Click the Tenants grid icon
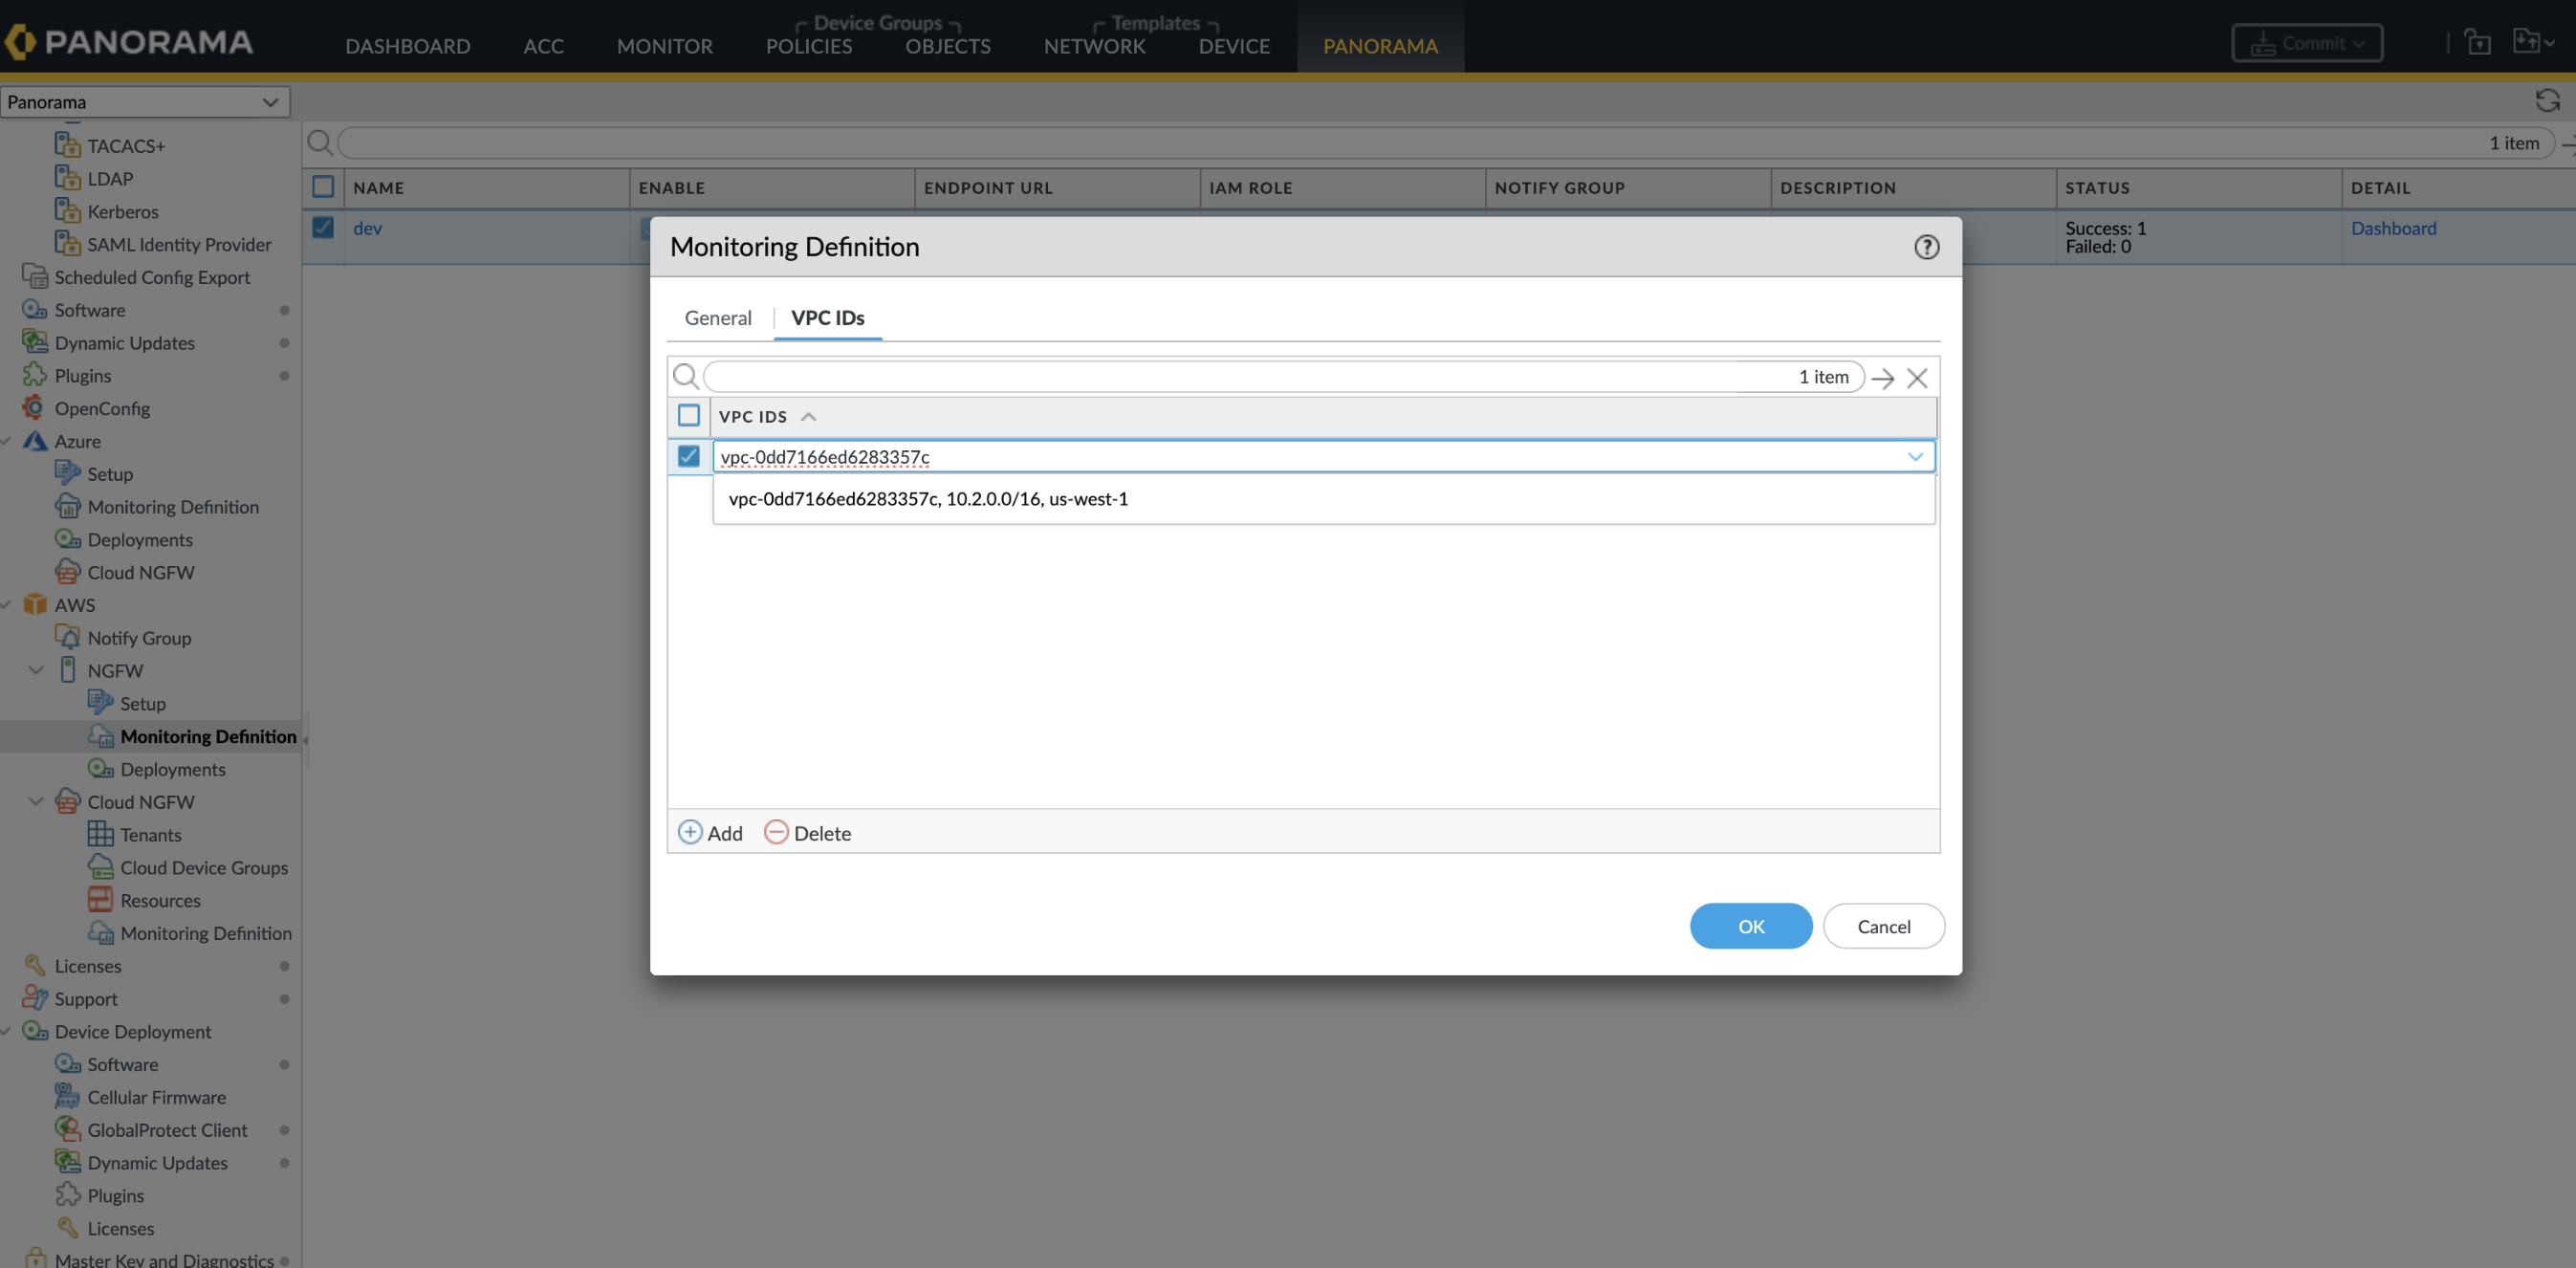The height and width of the screenshot is (1268, 2576). click(100, 834)
